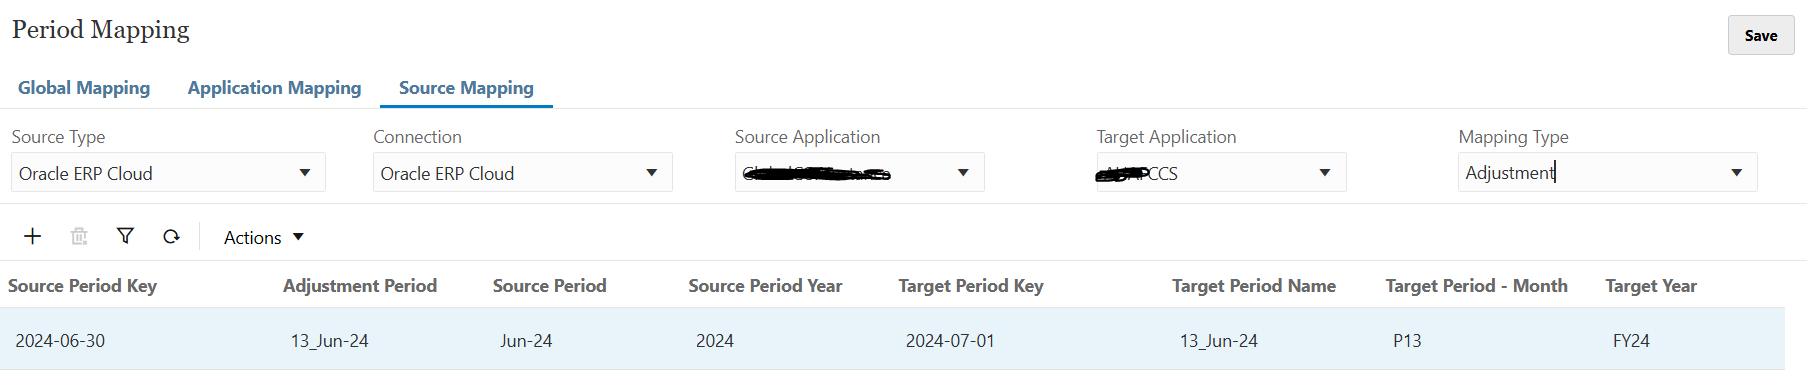Refresh the mapping table

(171, 236)
